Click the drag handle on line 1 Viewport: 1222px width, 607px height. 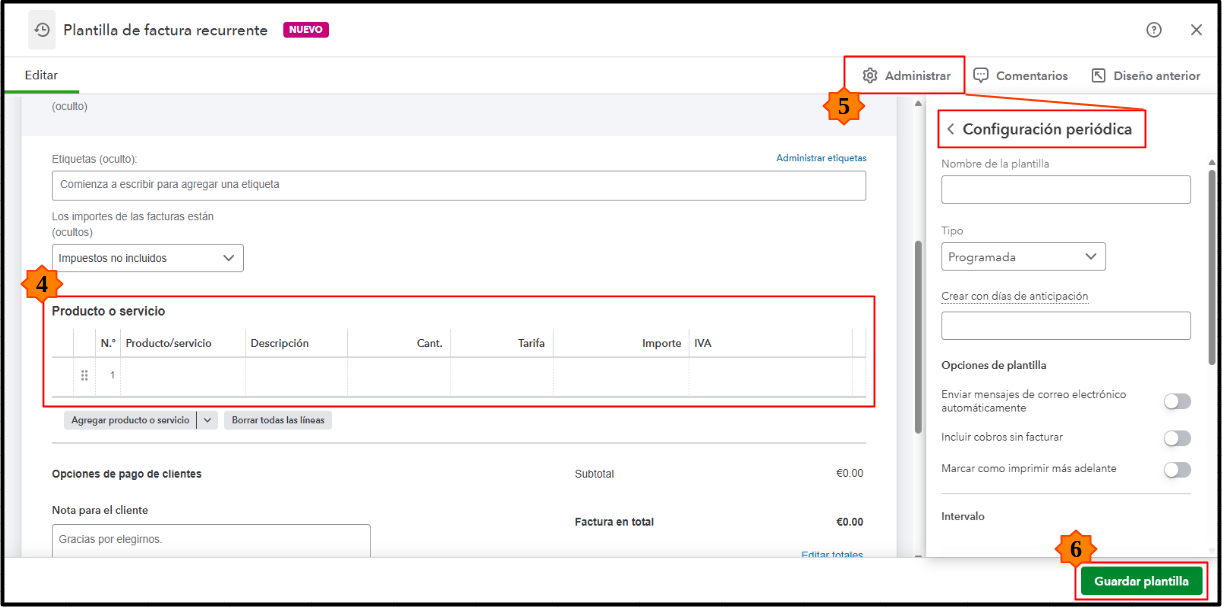tap(84, 375)
